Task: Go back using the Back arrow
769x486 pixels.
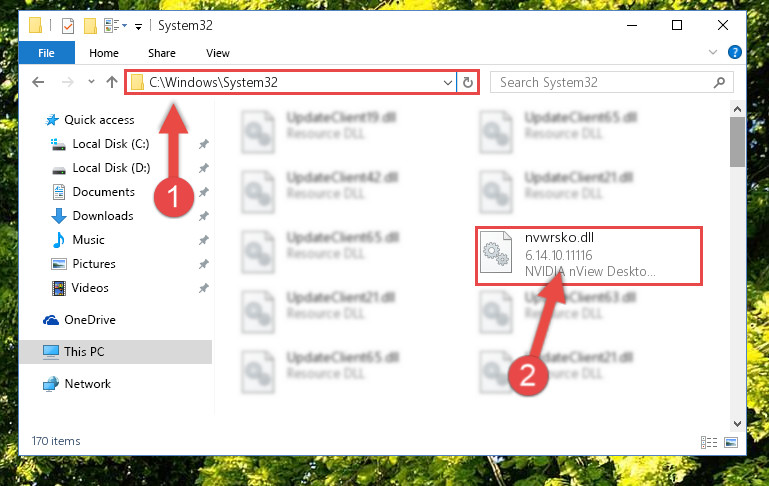Action: click(x=38, y=82)
